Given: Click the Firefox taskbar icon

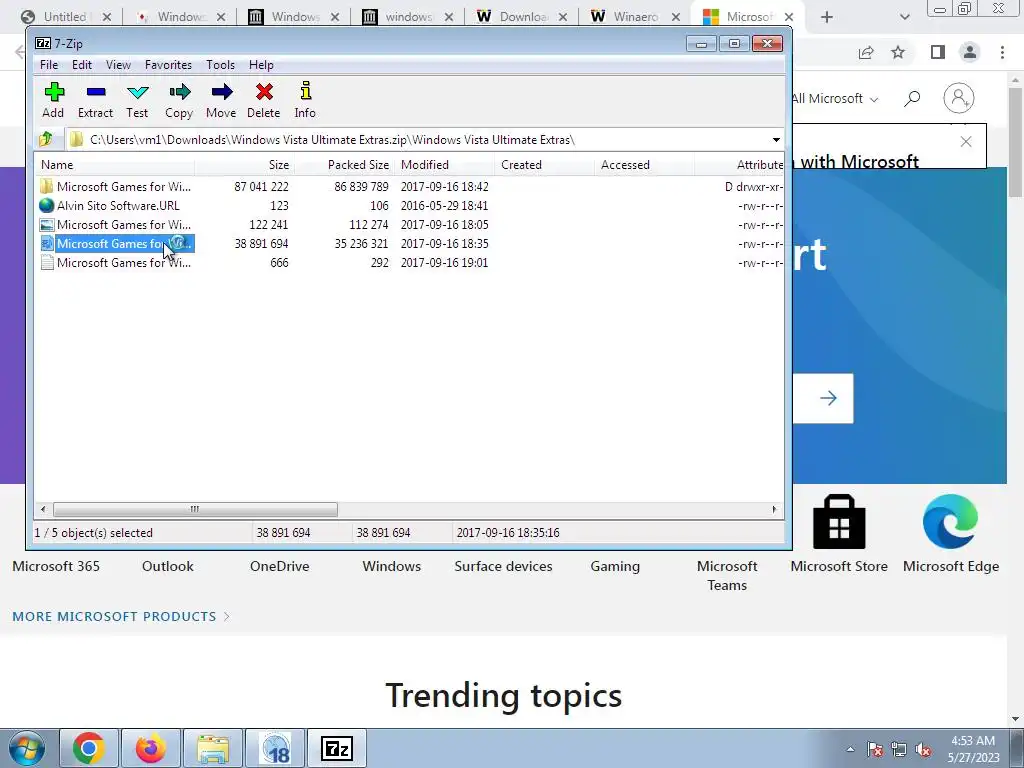Looking at the screenshot, I should (150, 748).
